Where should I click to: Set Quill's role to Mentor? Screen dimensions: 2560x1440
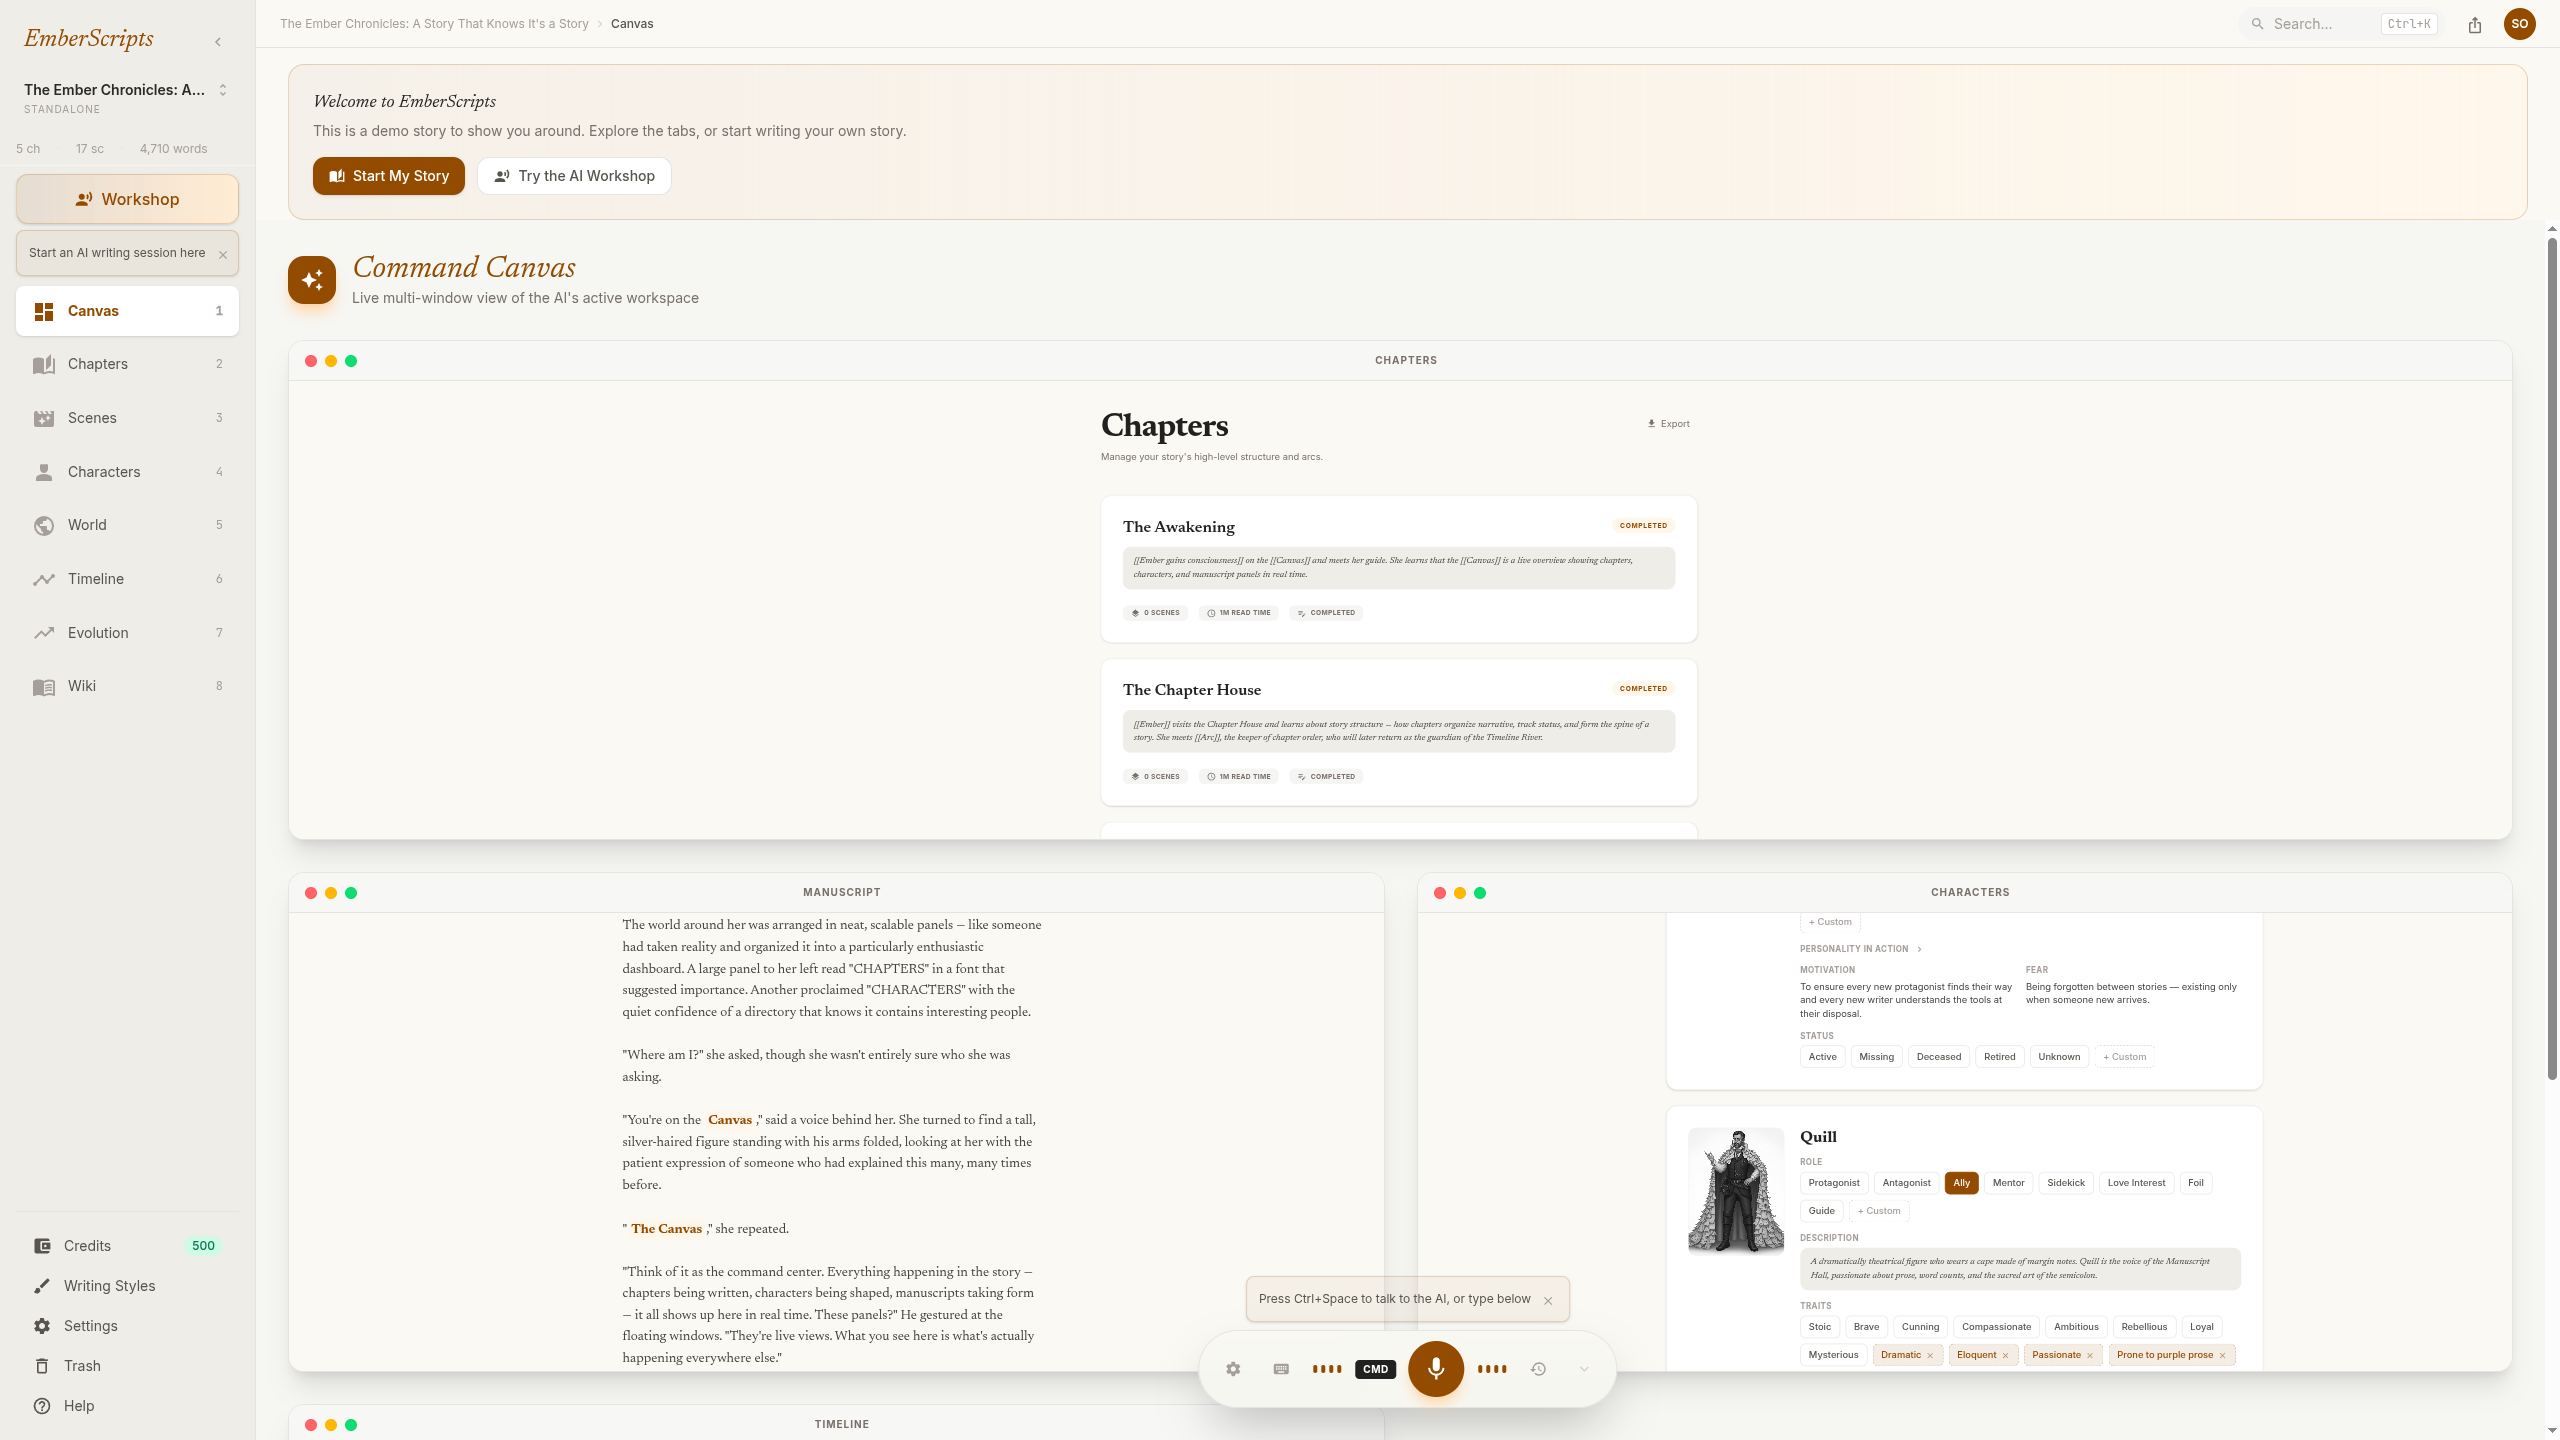point(2008,1183)
